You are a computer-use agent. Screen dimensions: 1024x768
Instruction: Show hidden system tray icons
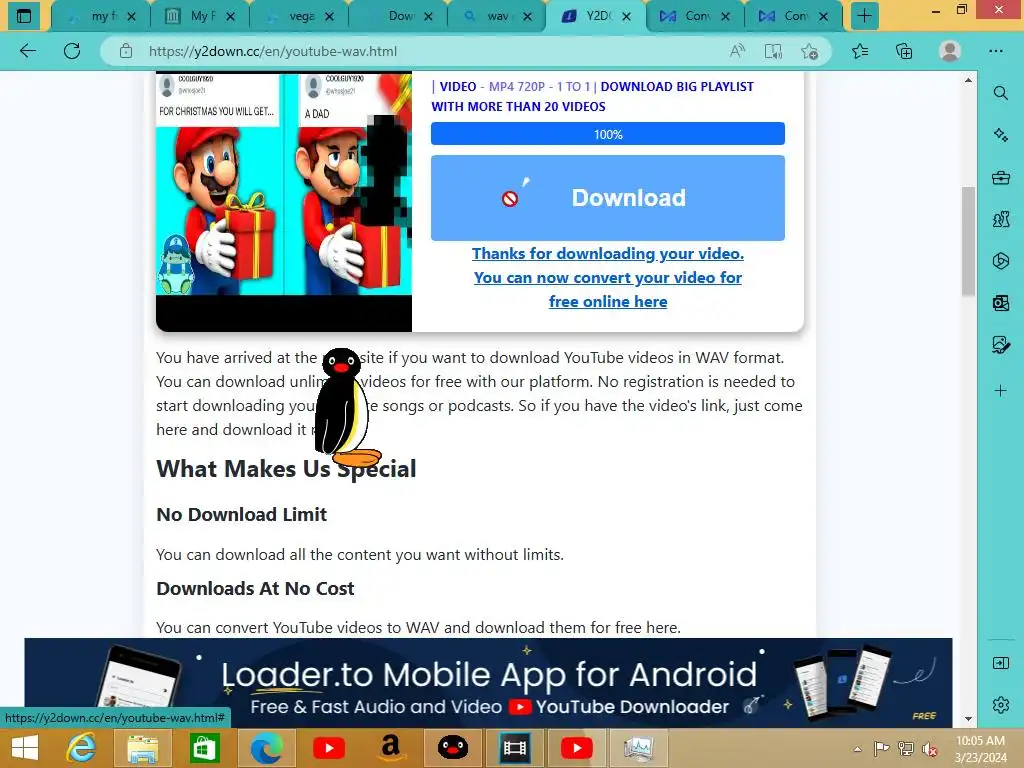[x=857, y=749]
